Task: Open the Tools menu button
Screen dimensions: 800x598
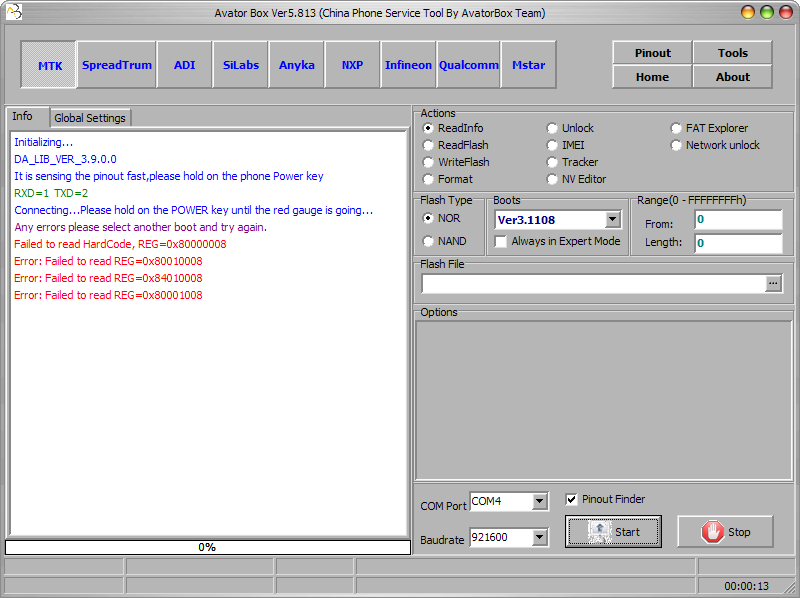Action: click(x=733, y=53)
